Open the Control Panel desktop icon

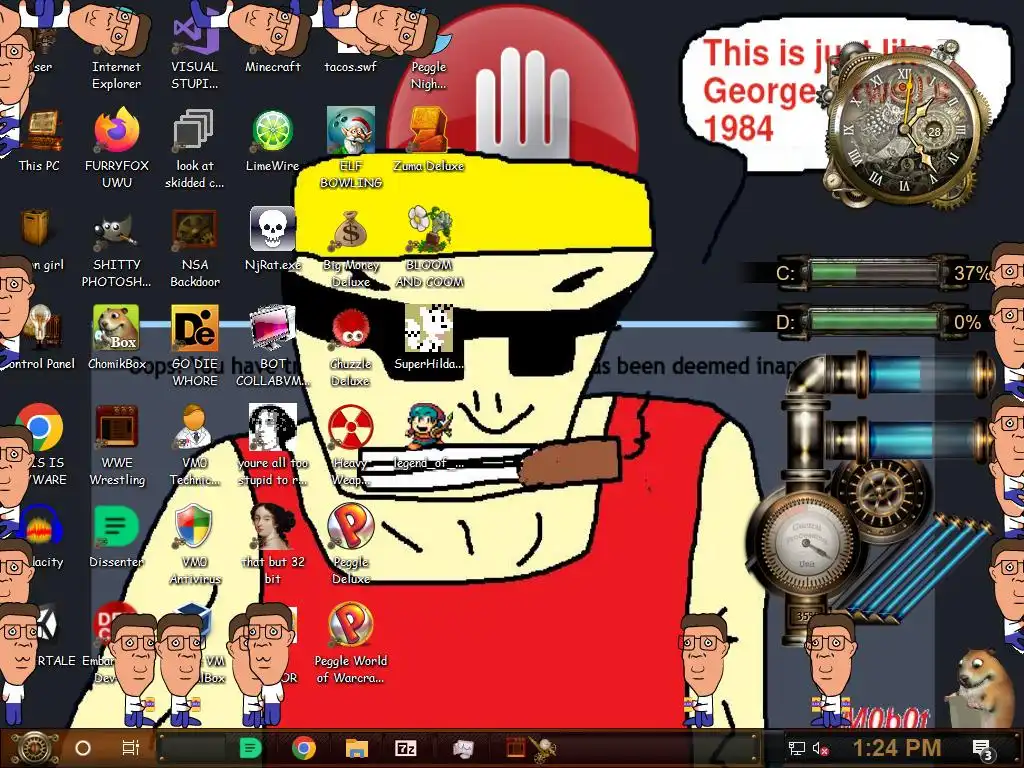click(x=39, y=336)
